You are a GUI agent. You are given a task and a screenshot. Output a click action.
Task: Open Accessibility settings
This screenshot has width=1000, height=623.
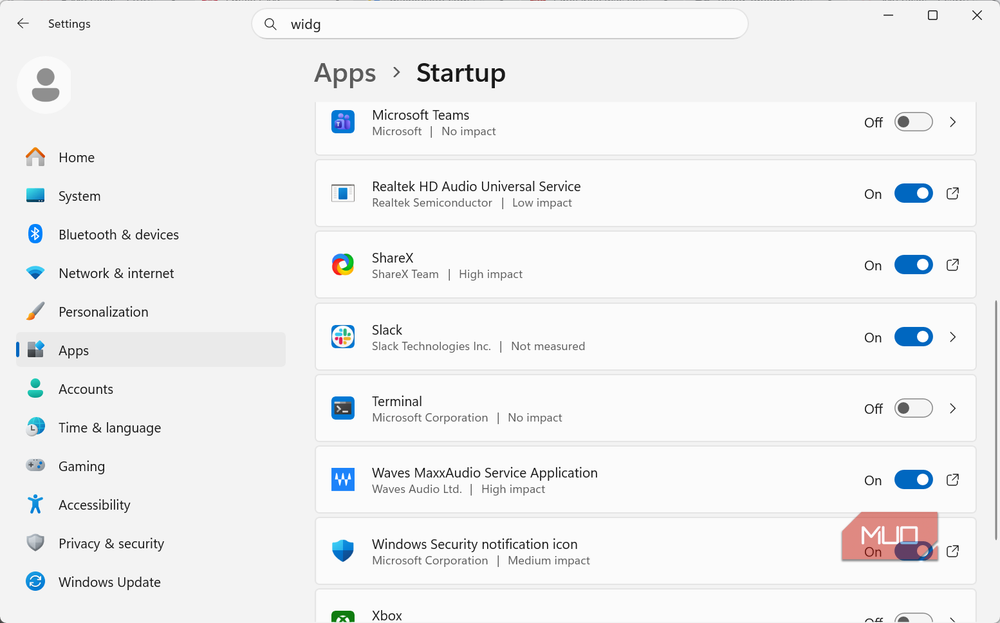pyautogui.click(x=151, y=504)
